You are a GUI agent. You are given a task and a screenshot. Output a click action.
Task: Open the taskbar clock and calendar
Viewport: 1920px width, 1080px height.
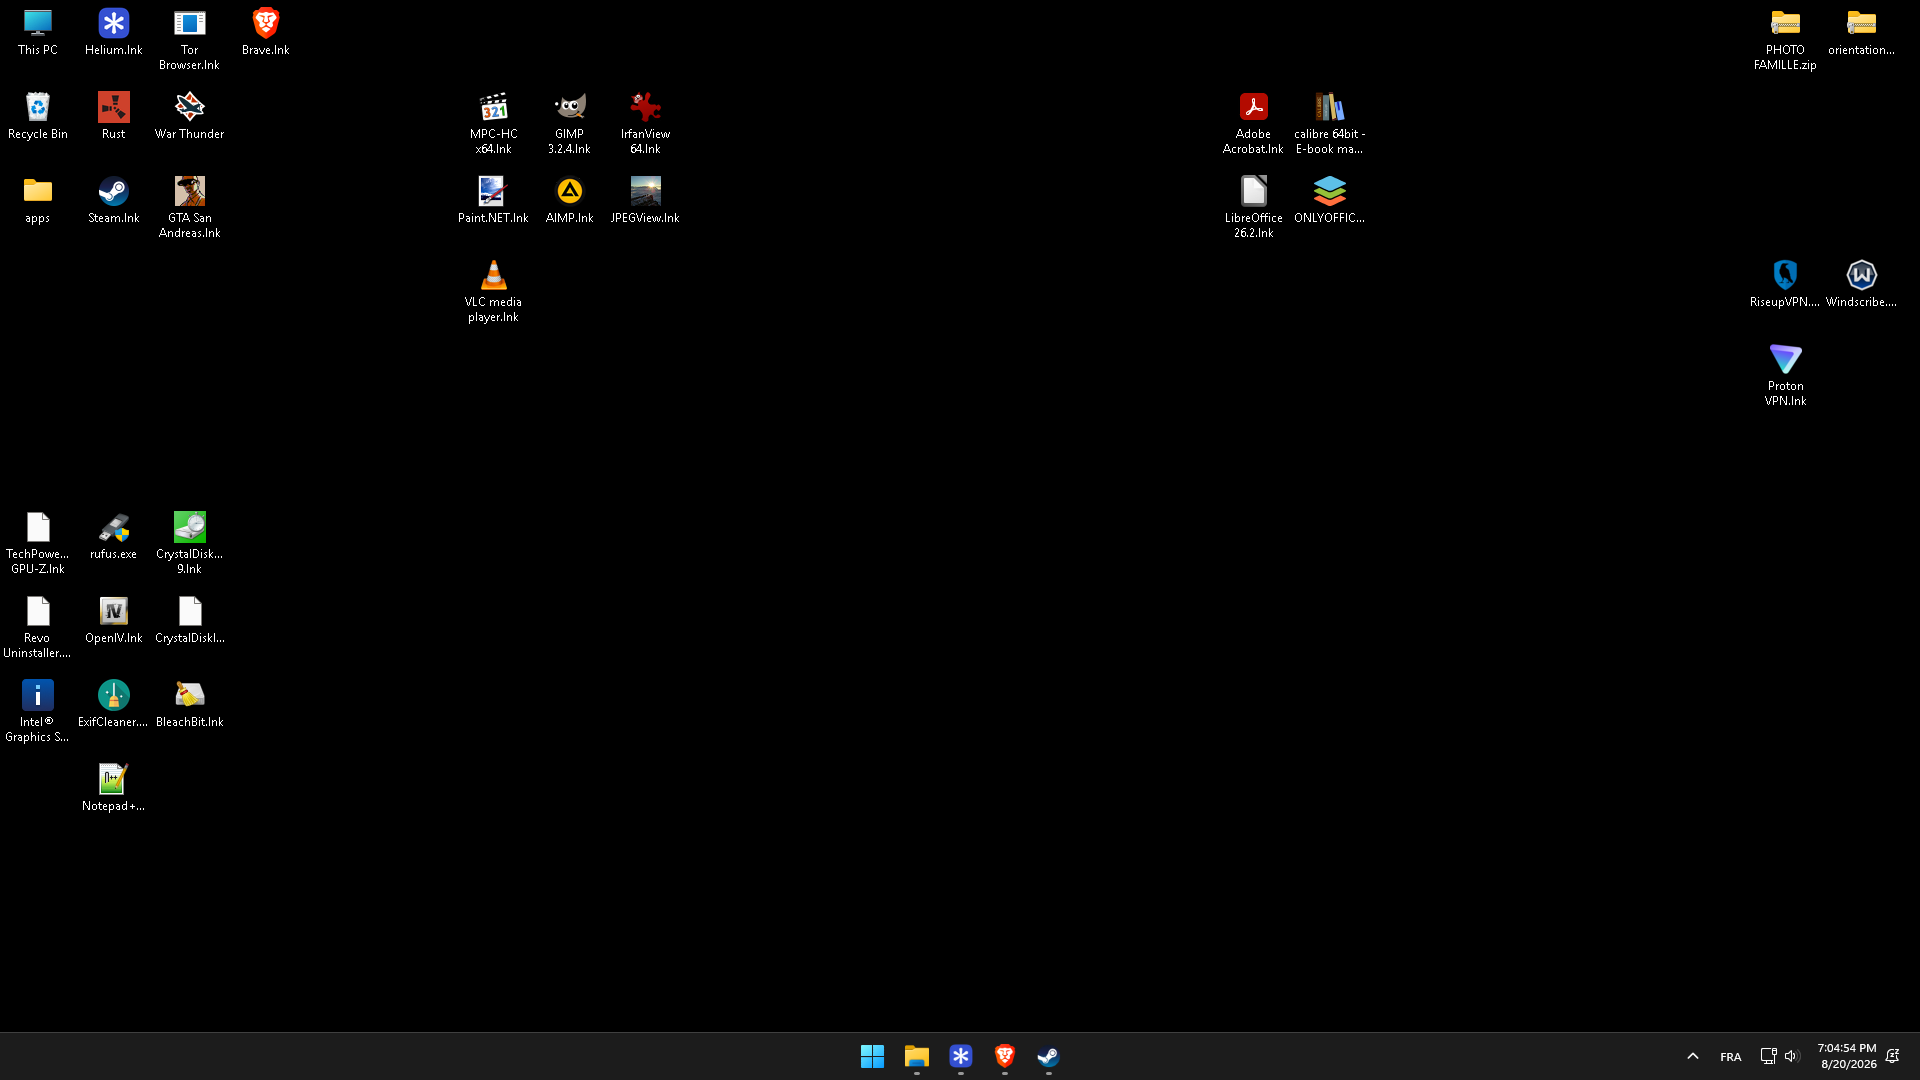[x=1847, y=1056]
